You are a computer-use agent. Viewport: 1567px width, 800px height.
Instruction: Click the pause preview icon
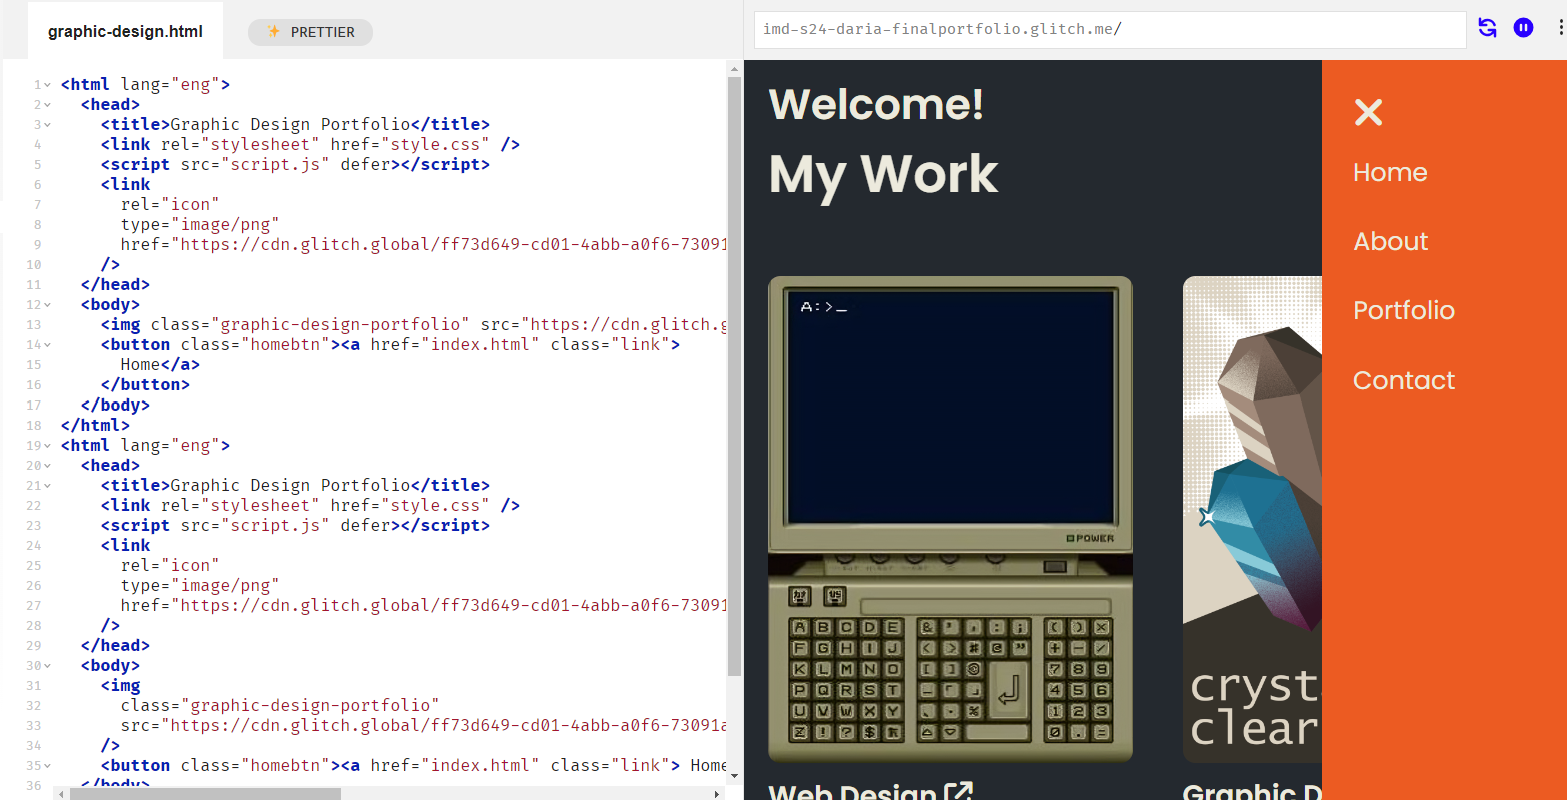point(1523,28)
